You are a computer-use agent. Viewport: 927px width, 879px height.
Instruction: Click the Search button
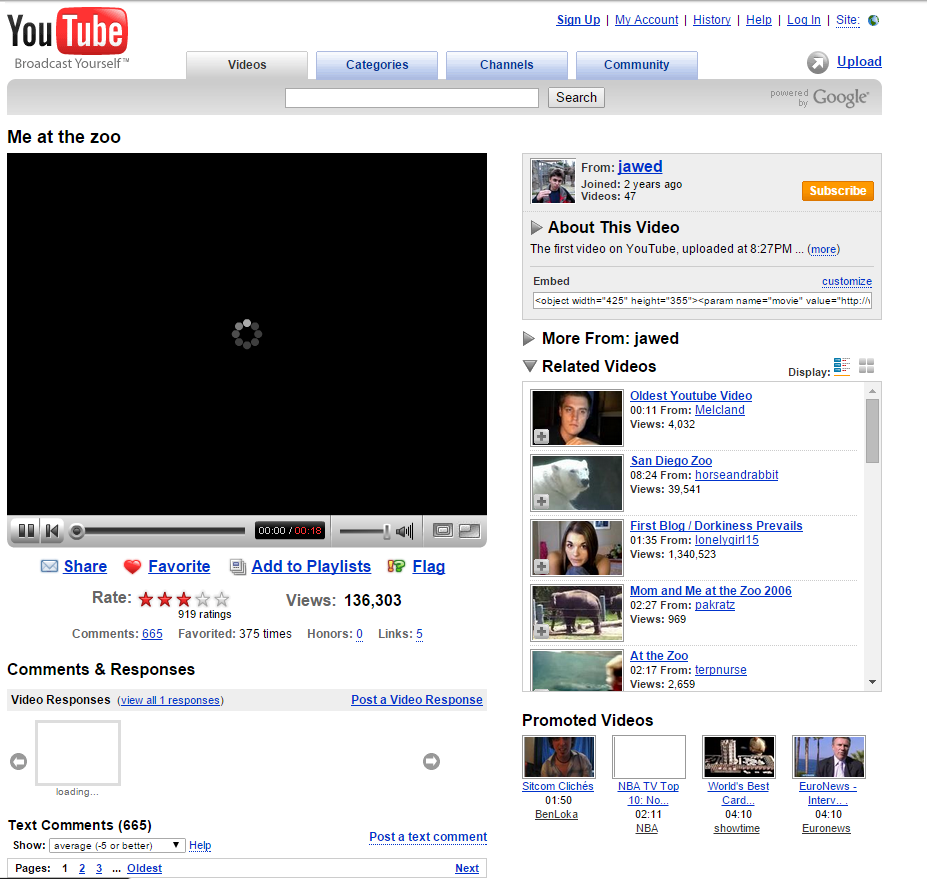click(576, 98)
